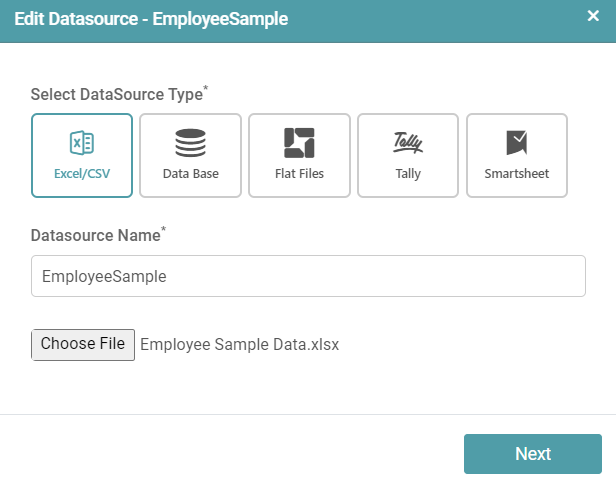This screenshot has width=616, height=485.
Task: Click the asterisk after 'Select DataSource Type'
Action: [x=206, y=89]
